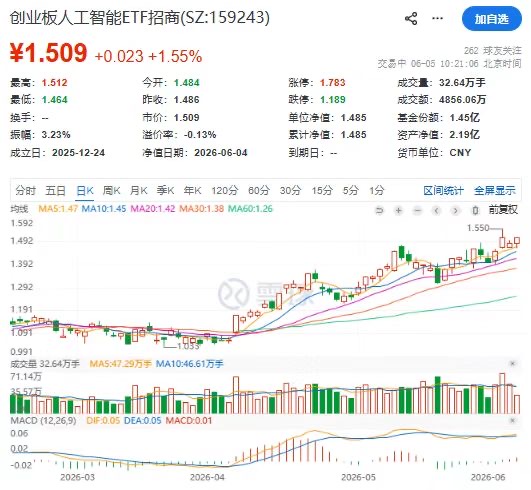This screenshot has height=490, width=531.
Task: Click the 溢价率 value -0.13%
Action: point(200,135)
